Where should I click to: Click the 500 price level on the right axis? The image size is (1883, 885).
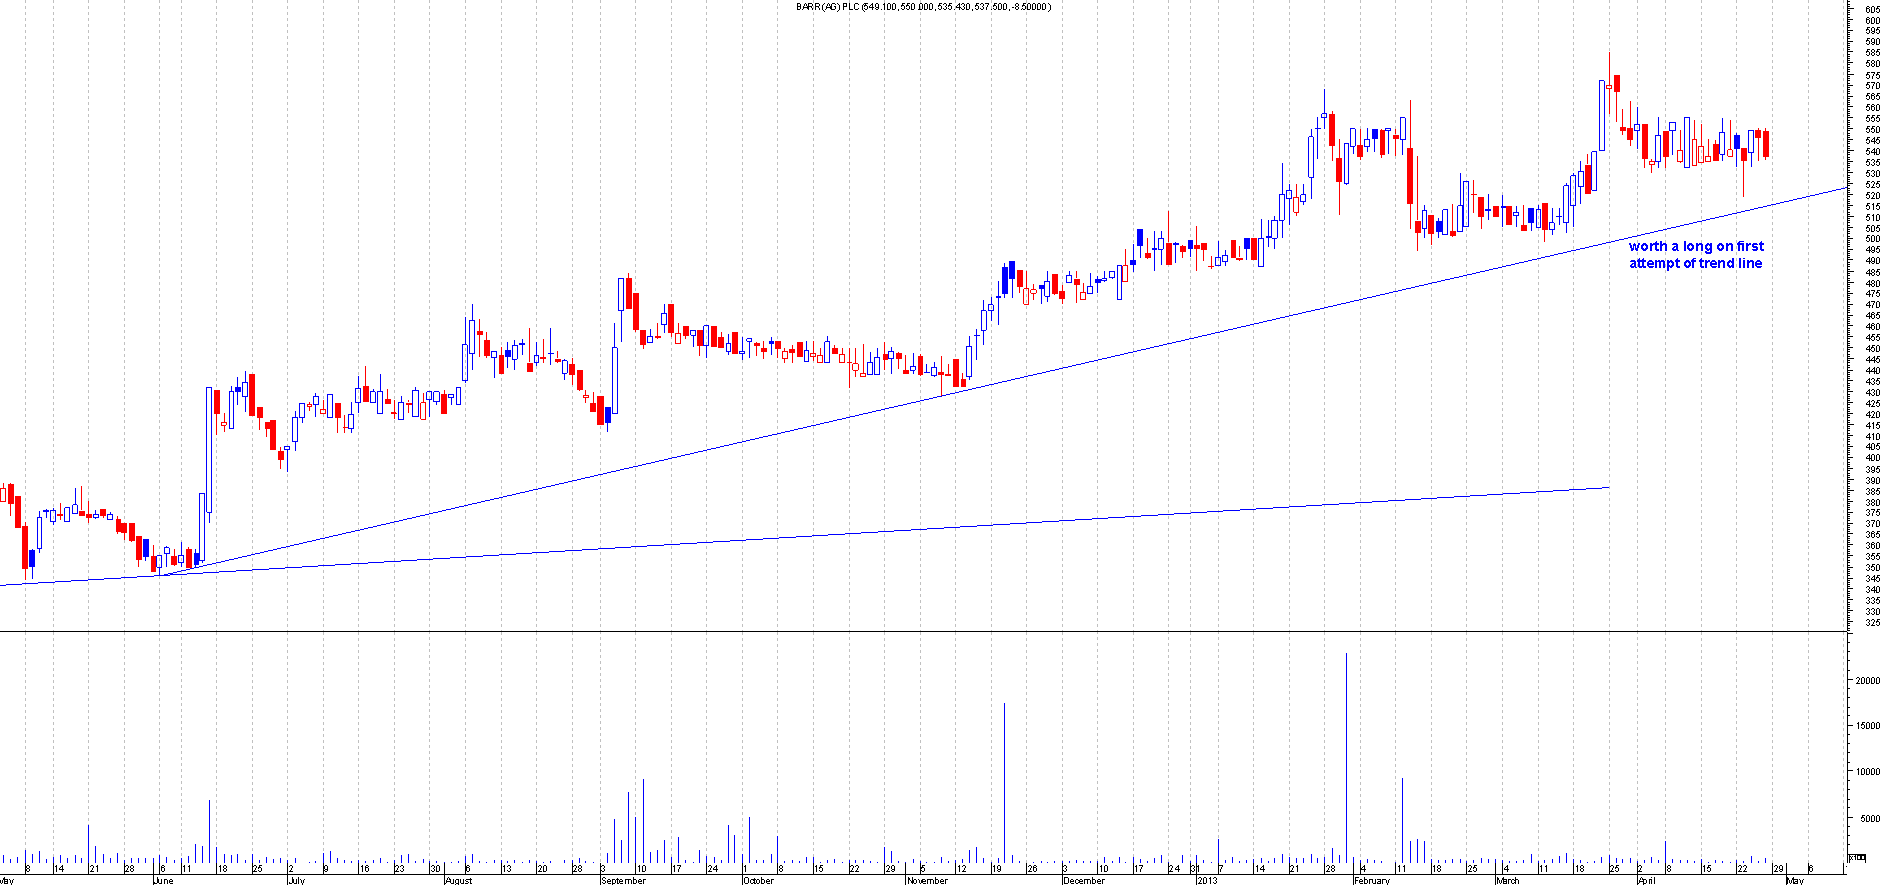pyautogui.click(x=1872, y=239)
